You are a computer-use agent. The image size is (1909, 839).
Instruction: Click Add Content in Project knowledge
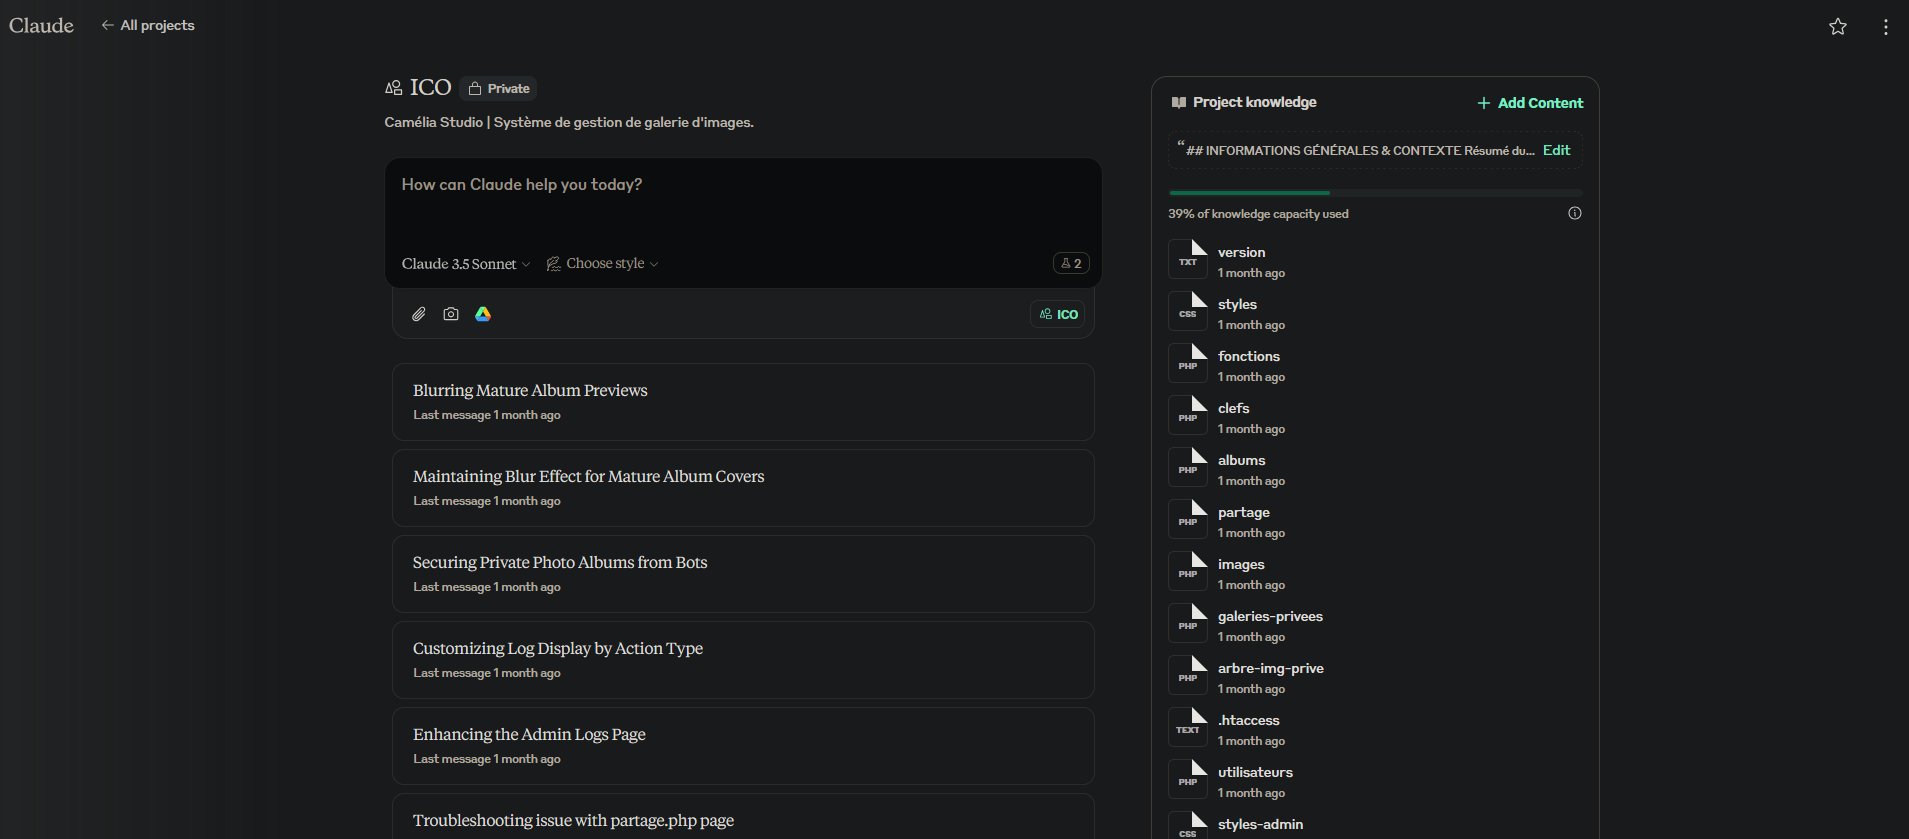[1530, 103]
